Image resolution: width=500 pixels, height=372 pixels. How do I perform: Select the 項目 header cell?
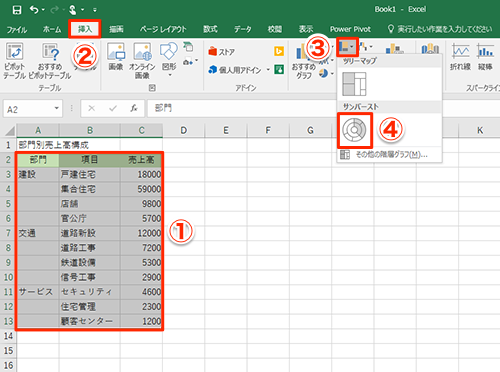click(90, 160)
